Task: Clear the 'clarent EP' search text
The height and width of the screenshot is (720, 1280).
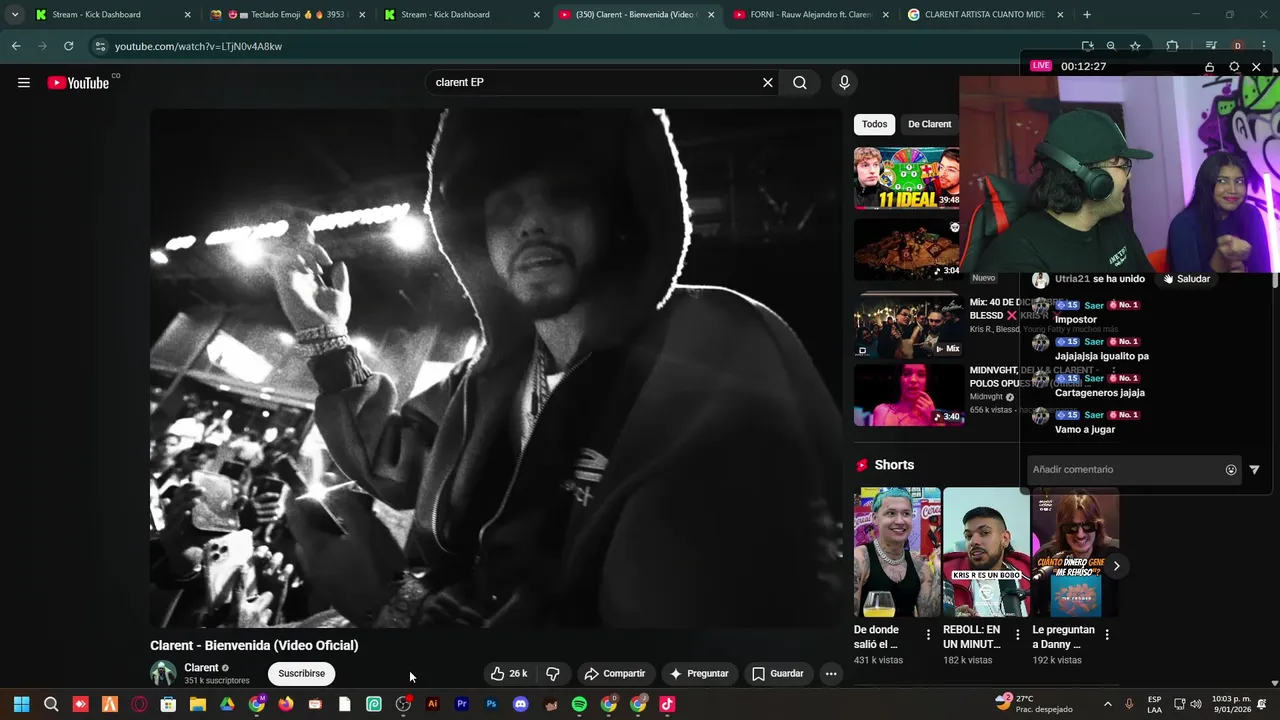Action: click(x=768, y=83)
